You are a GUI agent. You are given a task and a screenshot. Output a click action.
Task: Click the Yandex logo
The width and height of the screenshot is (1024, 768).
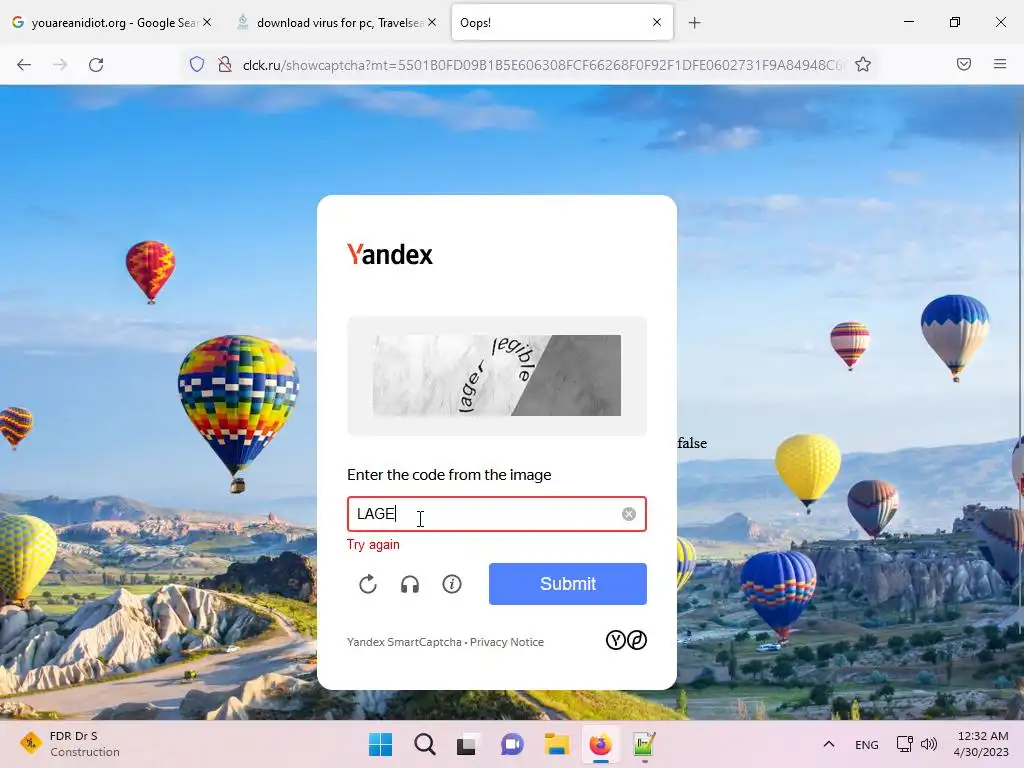tap(390, 254)
